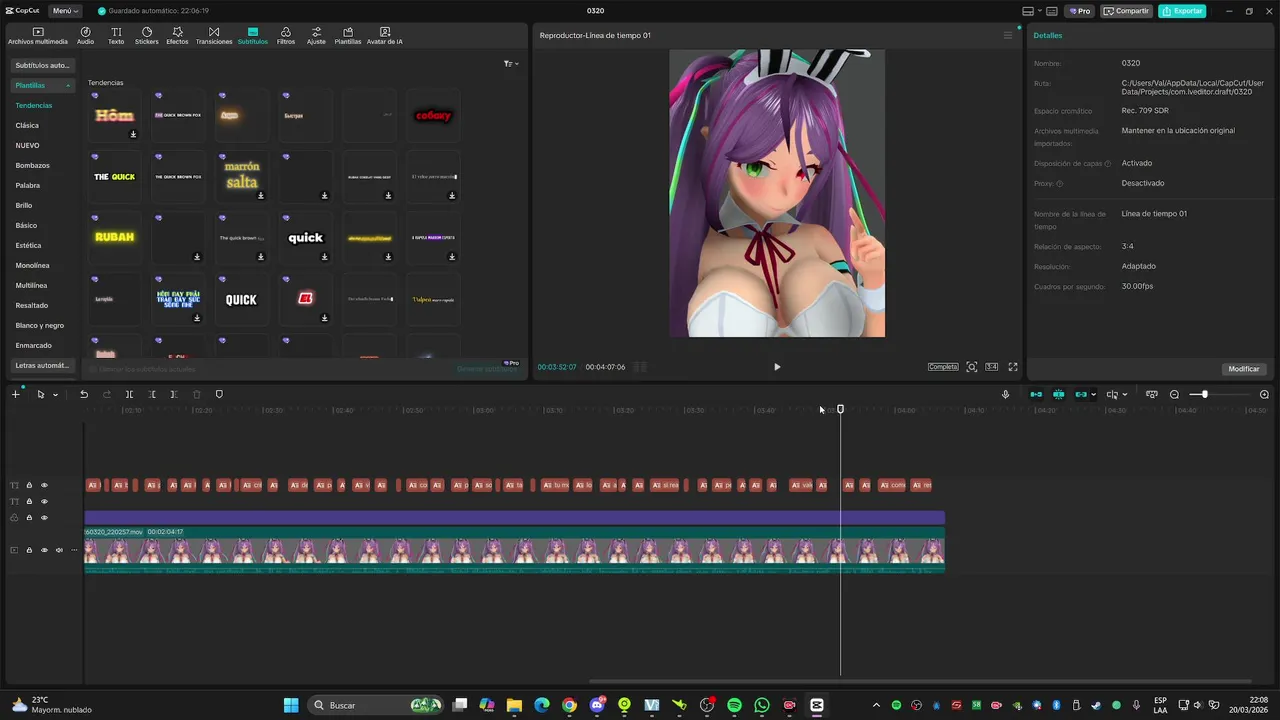This screenshot has height=720, width=1280.
Task: Open the selection tool mode dropdown arrow
Action: click(55, 395)
